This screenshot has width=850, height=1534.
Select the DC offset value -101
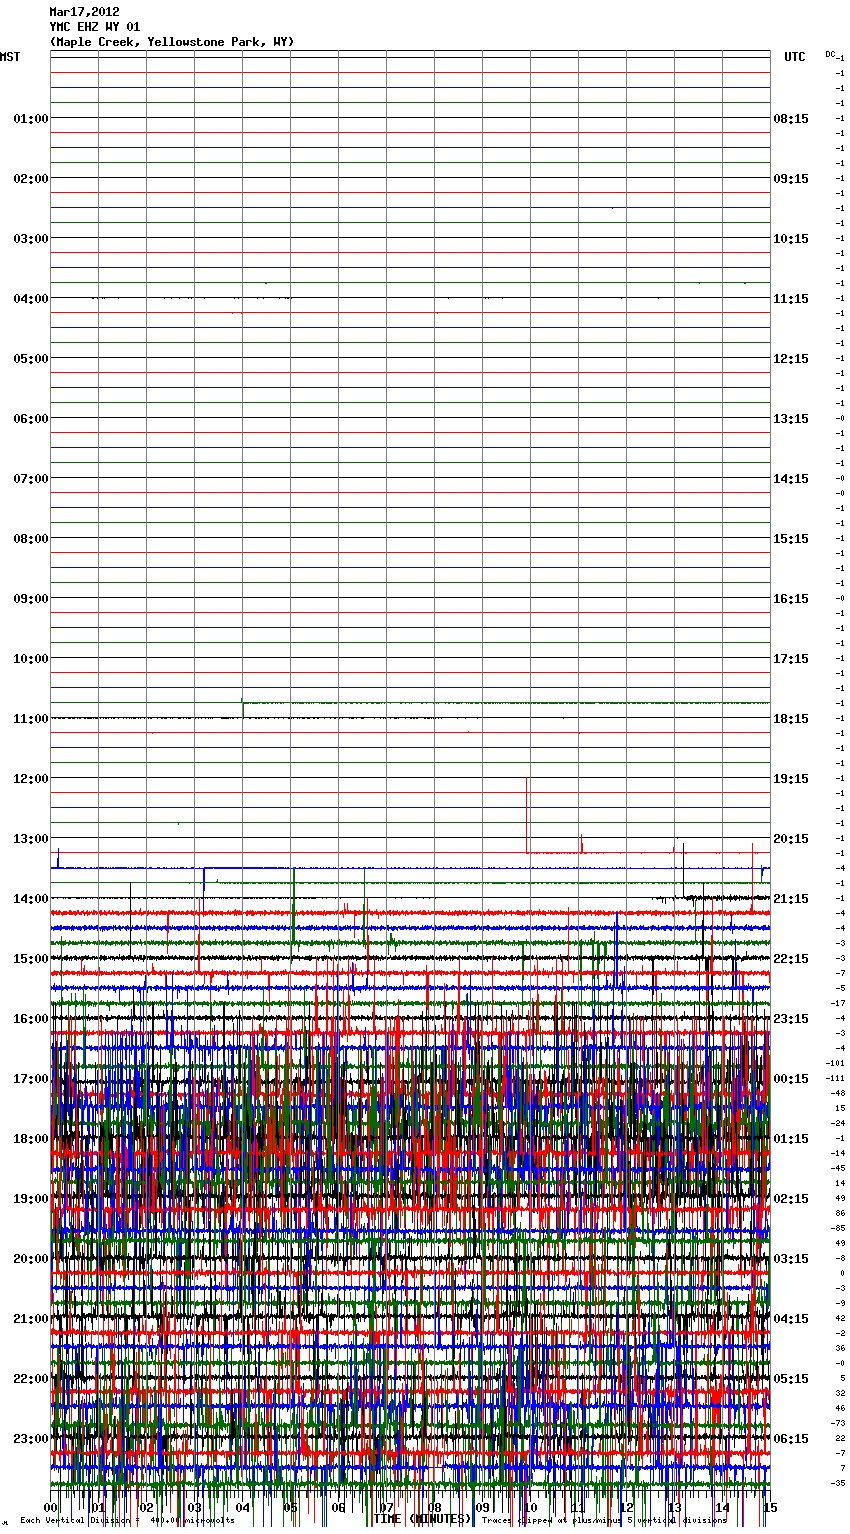click(x=835, y=1063)
